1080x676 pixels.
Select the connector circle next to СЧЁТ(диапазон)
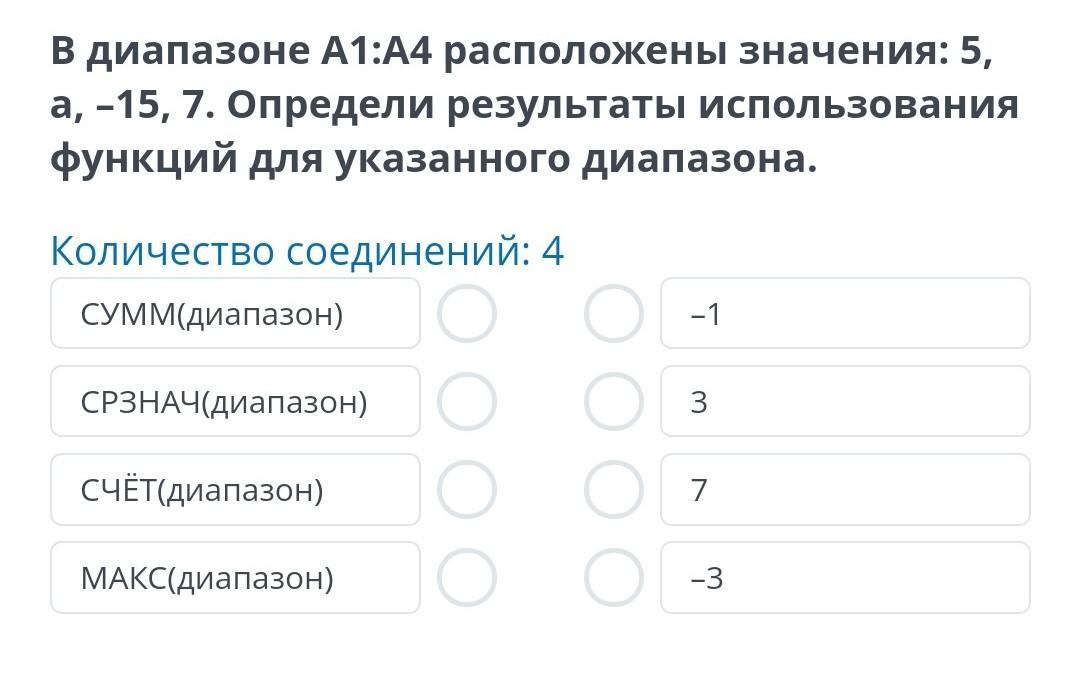(x=466, y=490)
